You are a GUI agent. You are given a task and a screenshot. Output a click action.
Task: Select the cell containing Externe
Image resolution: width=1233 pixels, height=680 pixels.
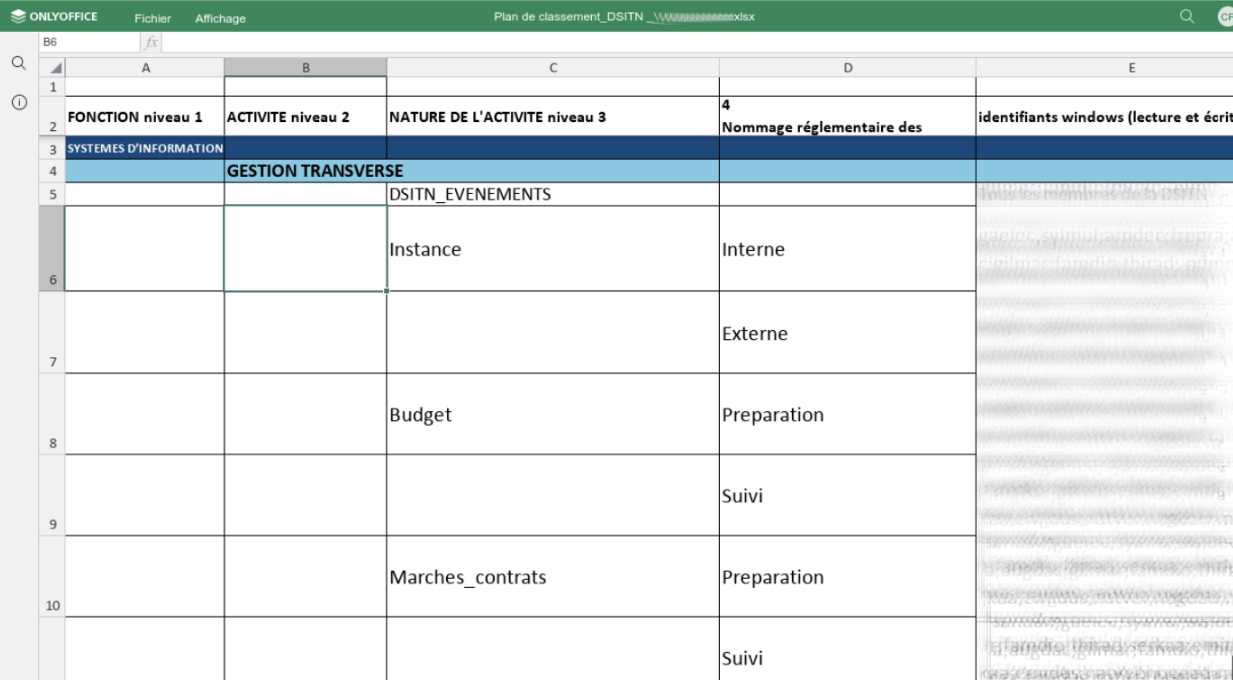coord(846,333)
